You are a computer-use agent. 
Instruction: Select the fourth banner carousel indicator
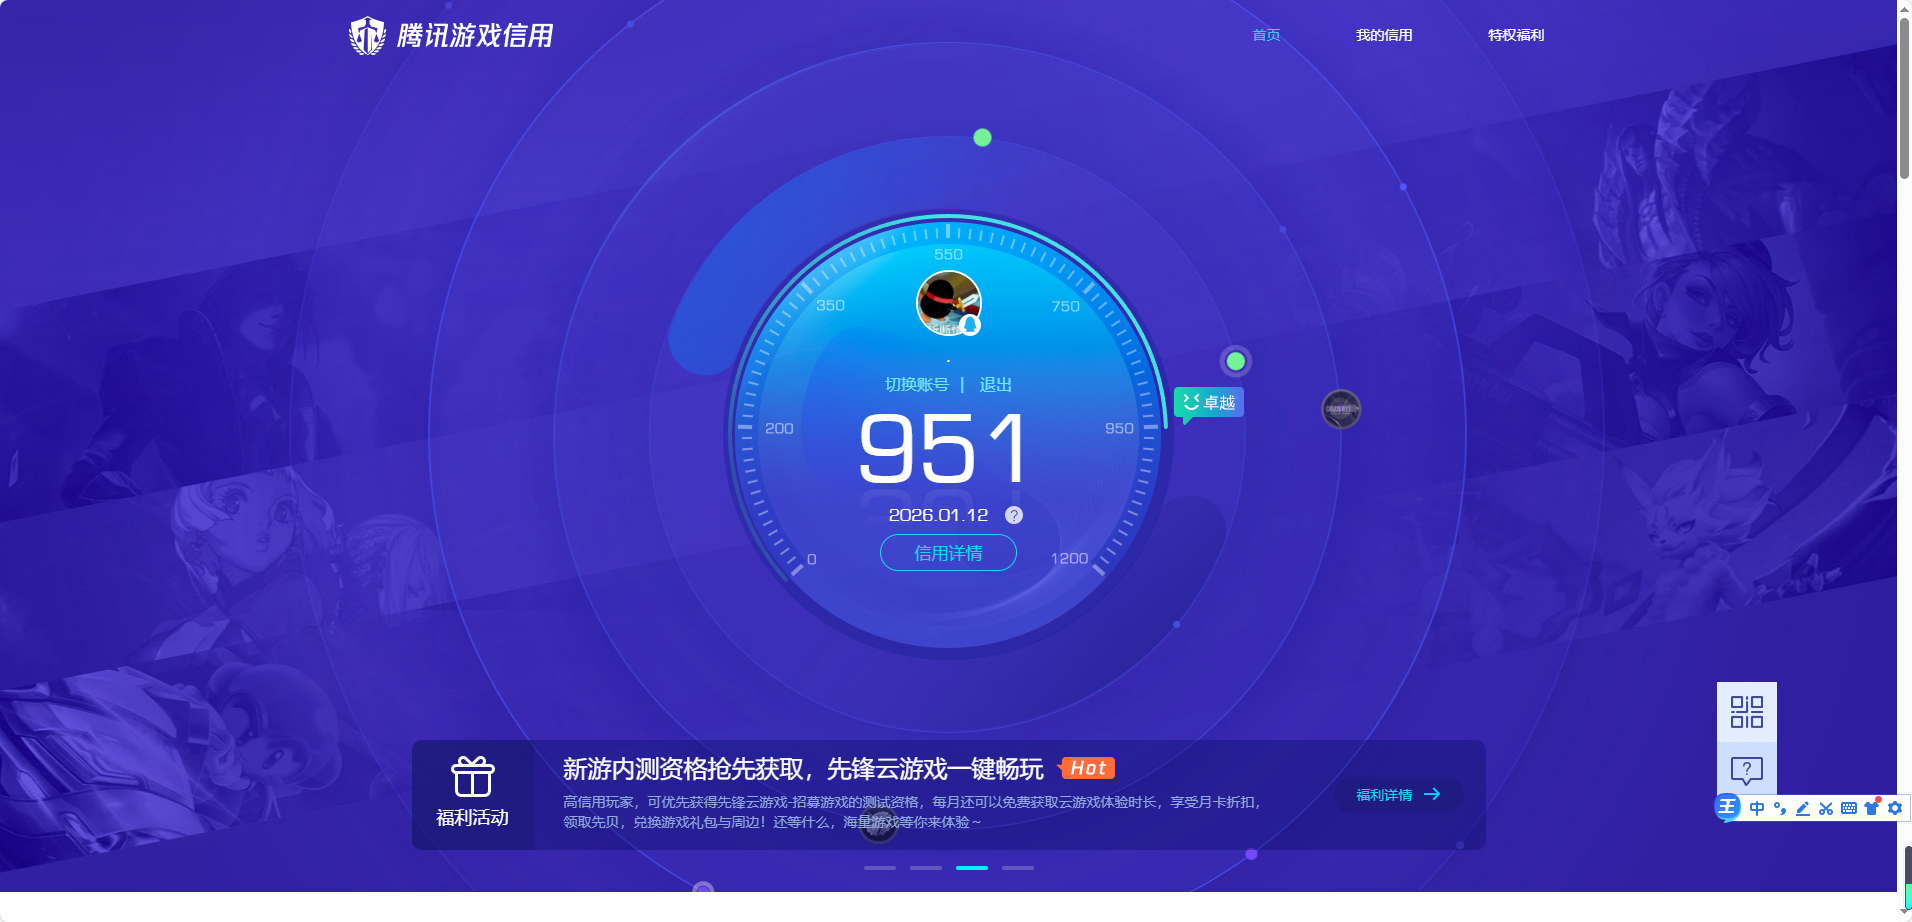pos(1018,868)
